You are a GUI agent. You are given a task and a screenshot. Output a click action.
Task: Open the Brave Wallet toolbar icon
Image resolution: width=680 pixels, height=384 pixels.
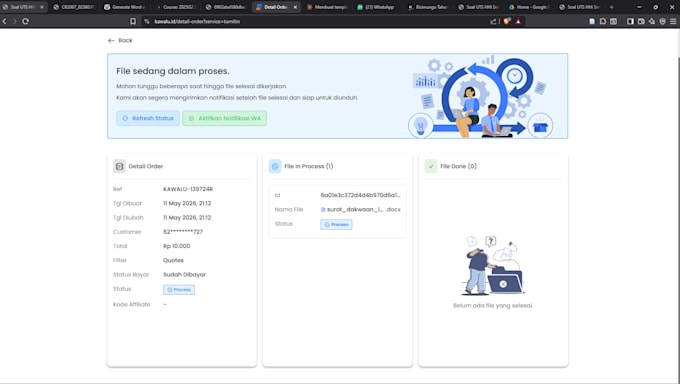[x=641, y=21]
